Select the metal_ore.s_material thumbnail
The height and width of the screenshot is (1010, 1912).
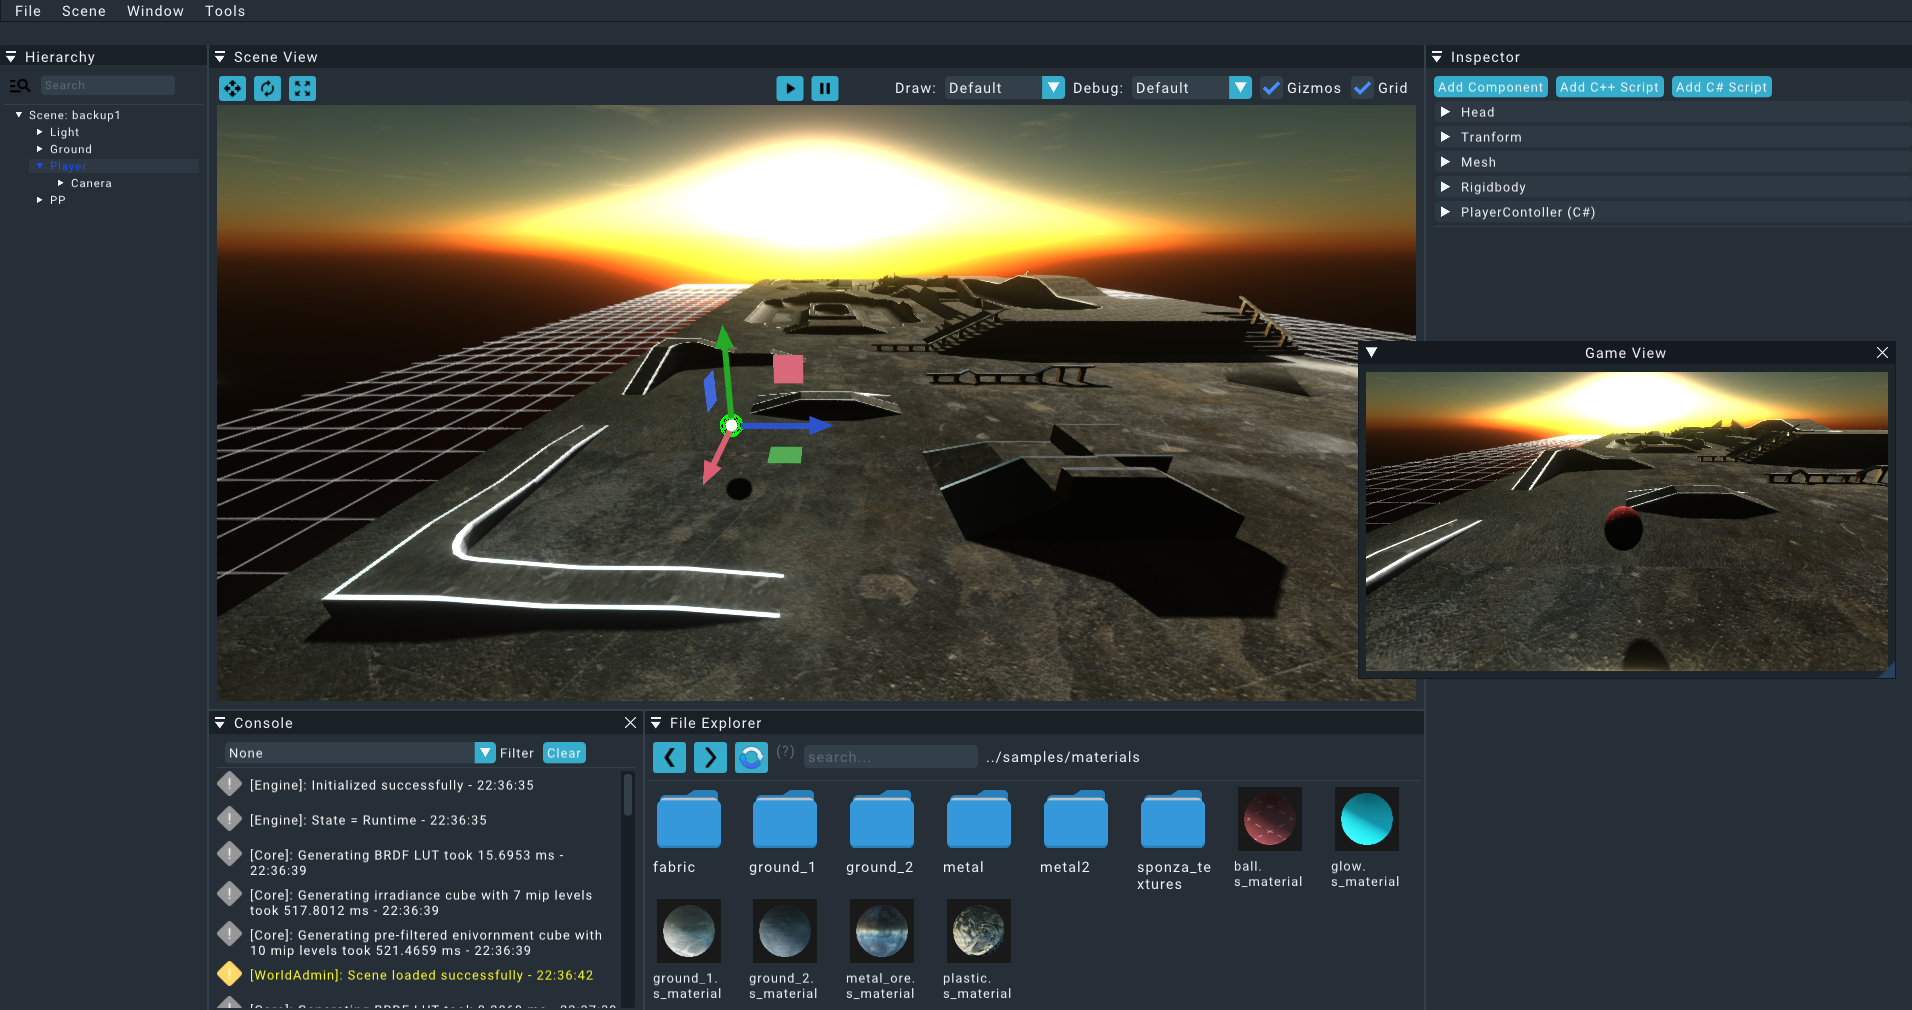coord(881,931)
